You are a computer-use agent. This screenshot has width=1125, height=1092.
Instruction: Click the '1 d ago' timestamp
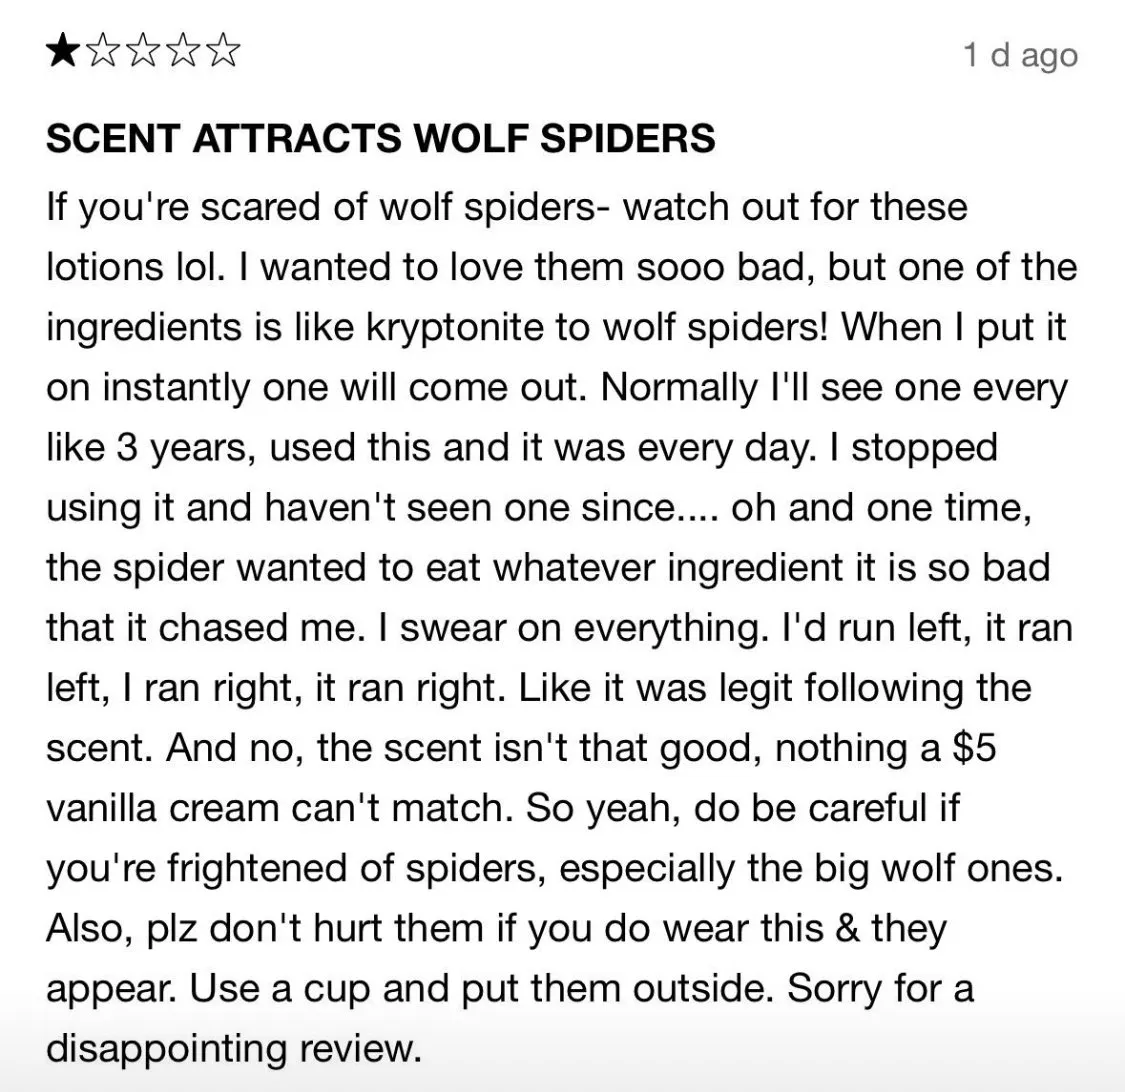click(1020, 55)
